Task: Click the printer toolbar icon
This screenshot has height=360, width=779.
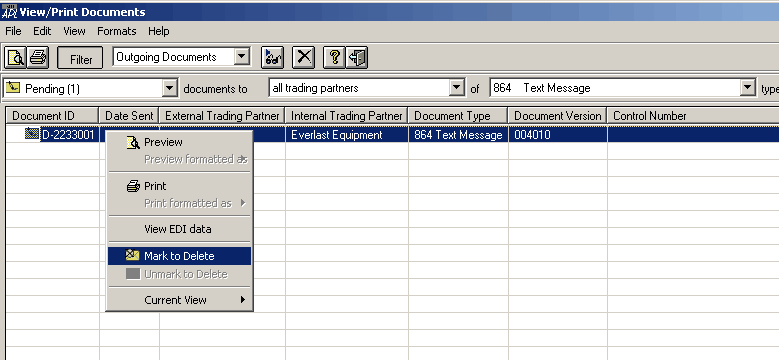Action: [38, 58]
